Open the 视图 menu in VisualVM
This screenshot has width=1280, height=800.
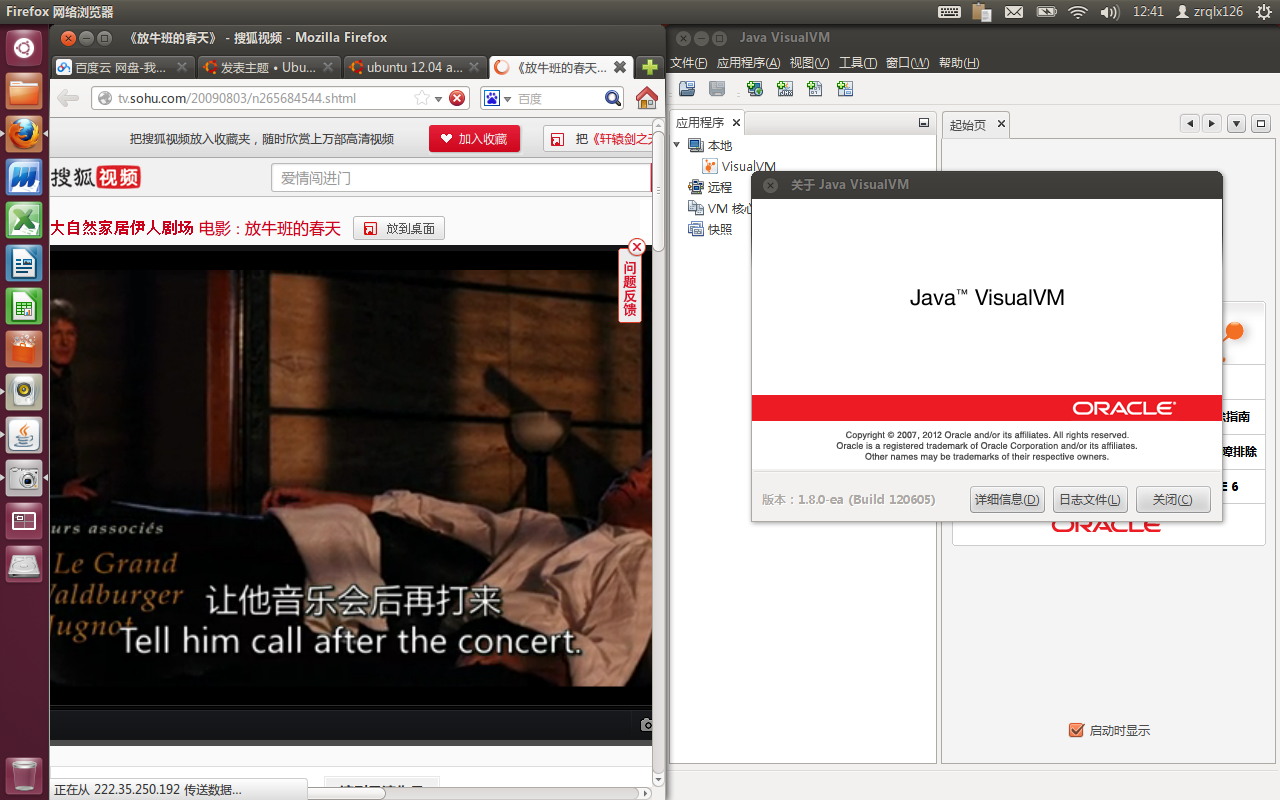(809, 63)
